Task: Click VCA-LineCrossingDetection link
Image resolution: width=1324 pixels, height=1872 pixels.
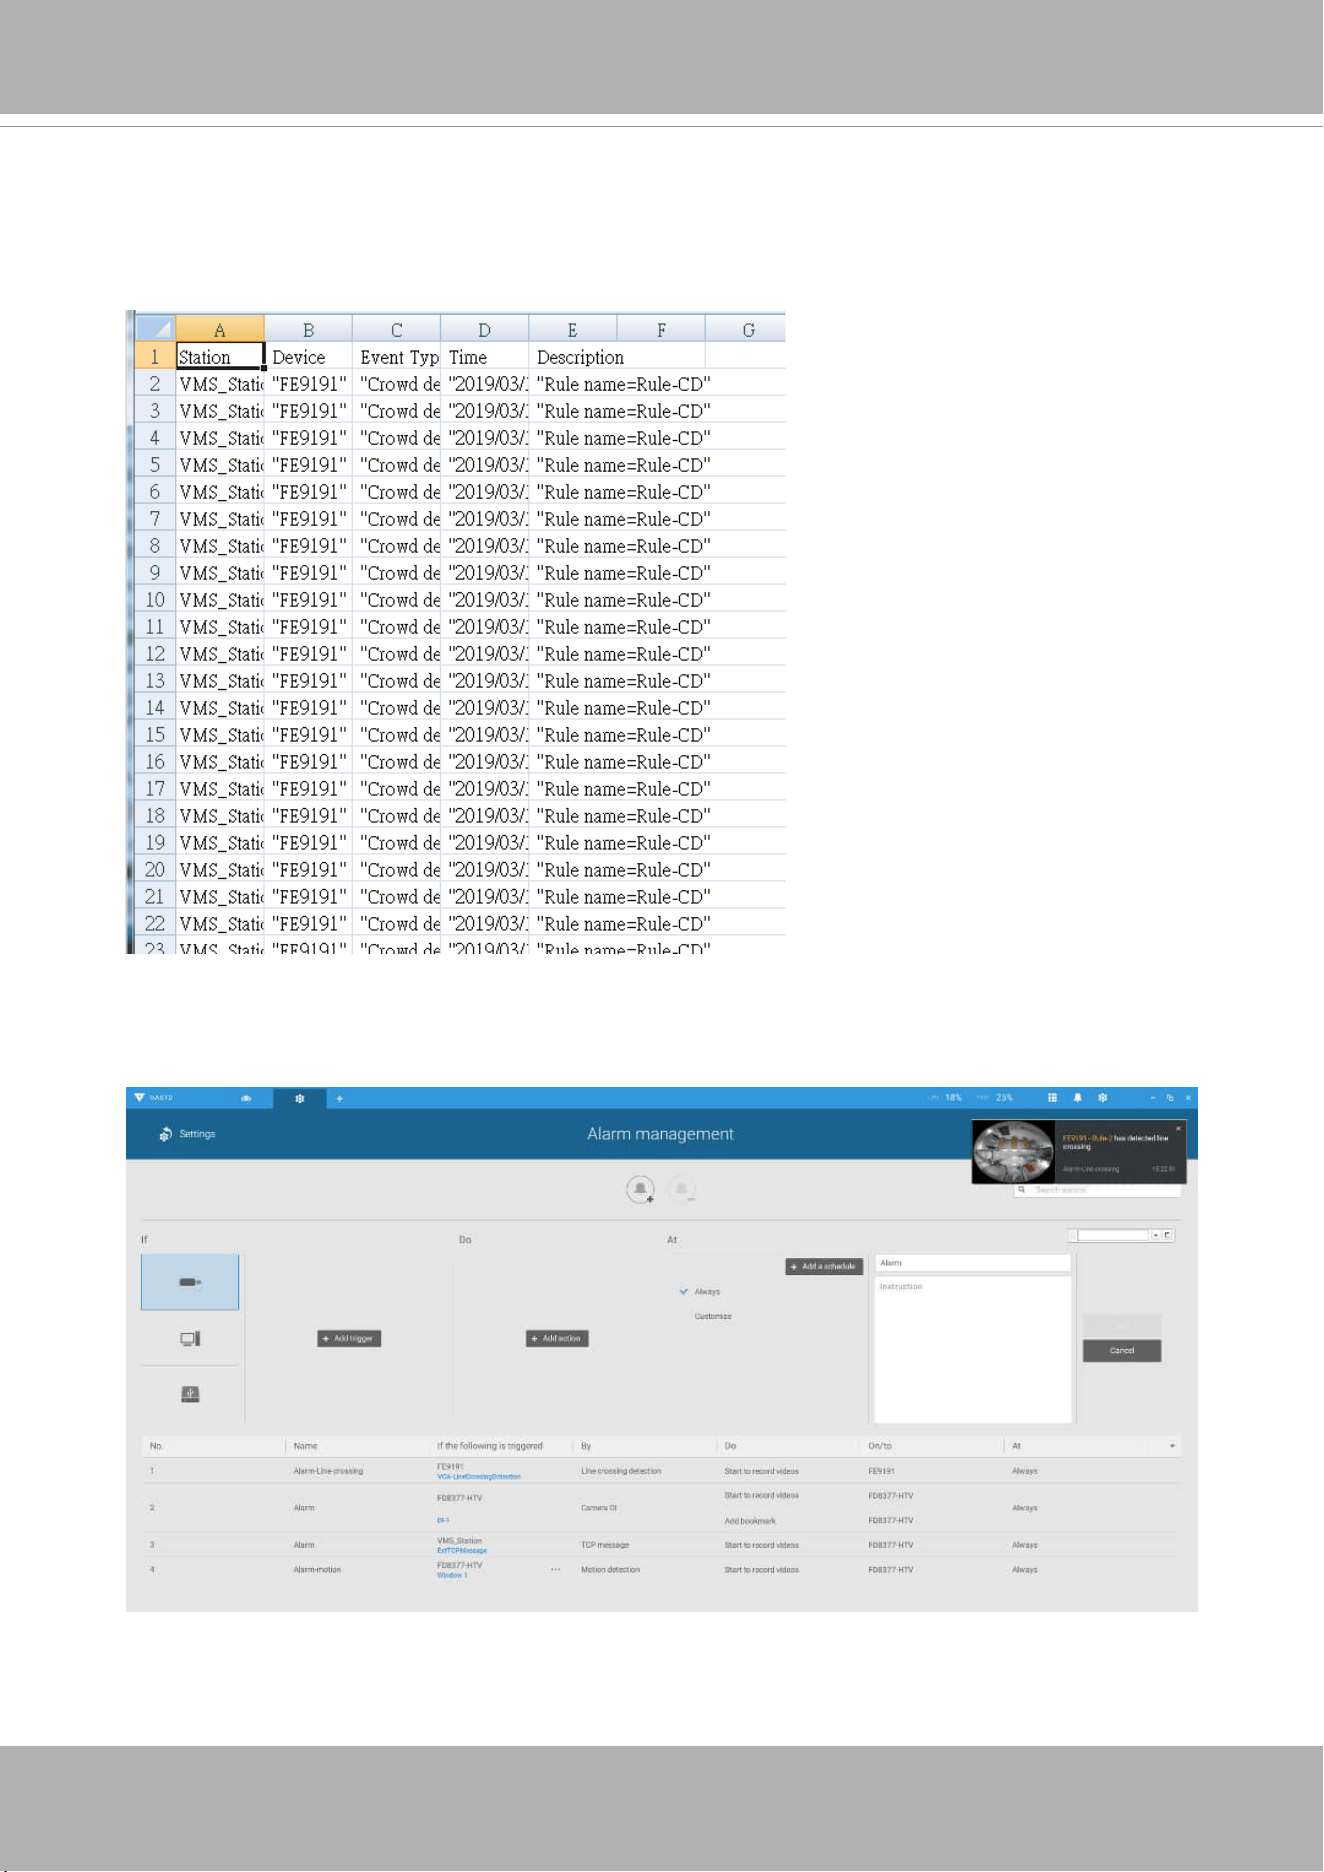Action: pyautogui.click(x=479, y=1476)
